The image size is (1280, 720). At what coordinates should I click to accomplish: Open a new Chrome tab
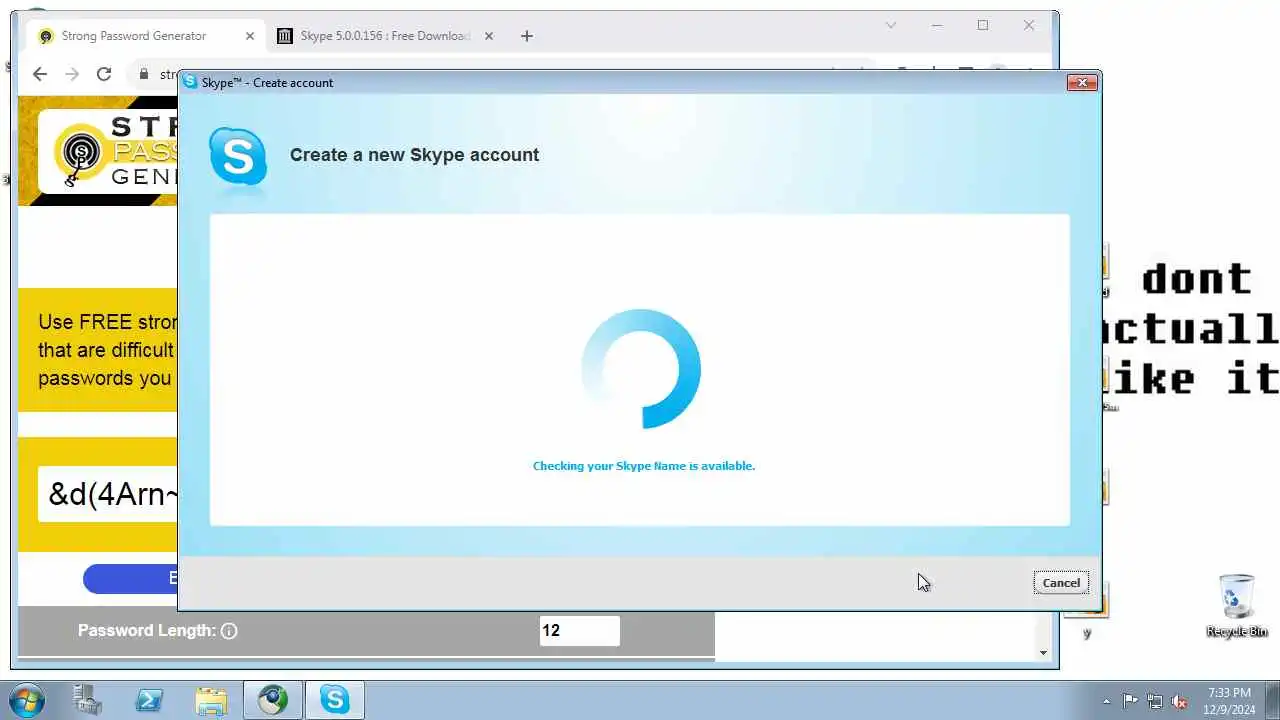click(527, 36)
